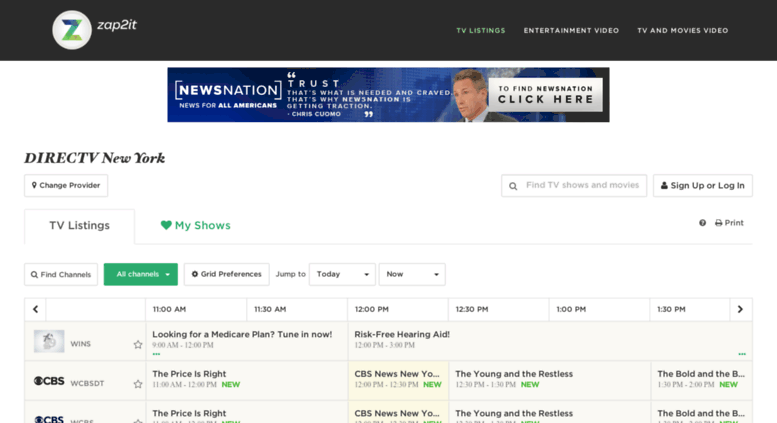Image resolution: width=777 pixels, height=423 pixels.
Task: Go to previous time block arrow
Action: click(35, 309)
